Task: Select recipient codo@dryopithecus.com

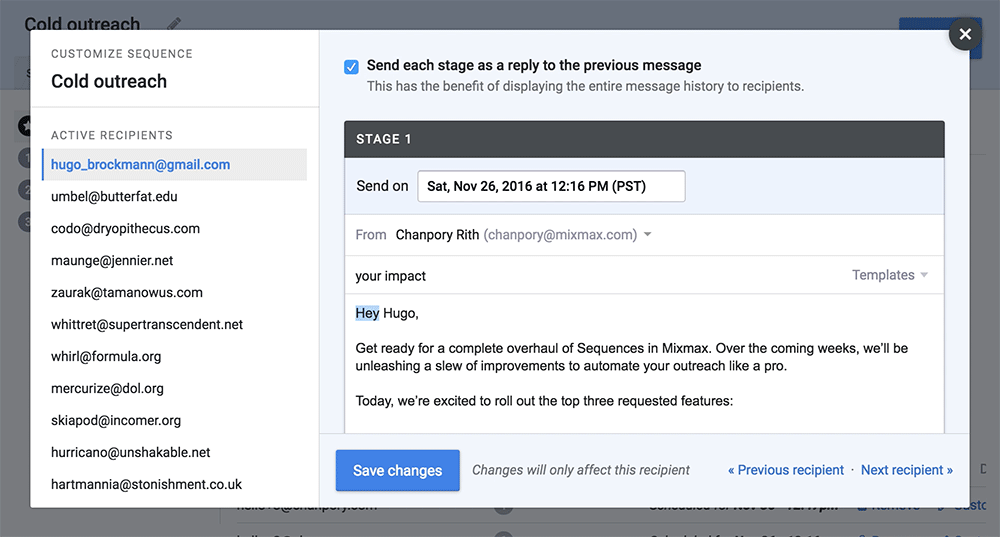Action: (x=125, y=228)
